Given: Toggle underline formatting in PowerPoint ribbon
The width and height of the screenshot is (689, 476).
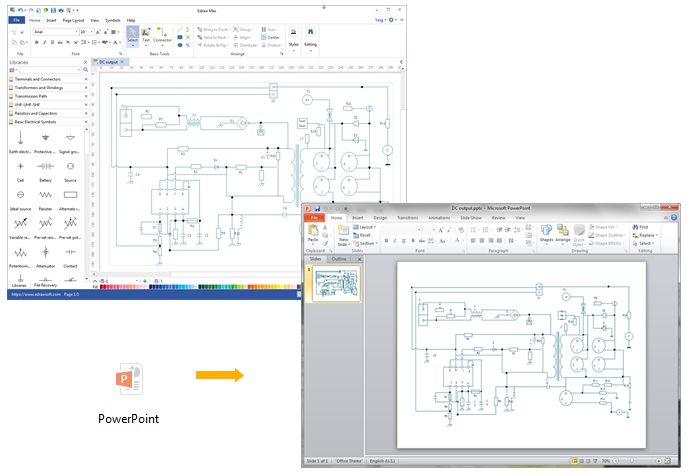Looking at the screenshot, I should [x=402, y=241].
